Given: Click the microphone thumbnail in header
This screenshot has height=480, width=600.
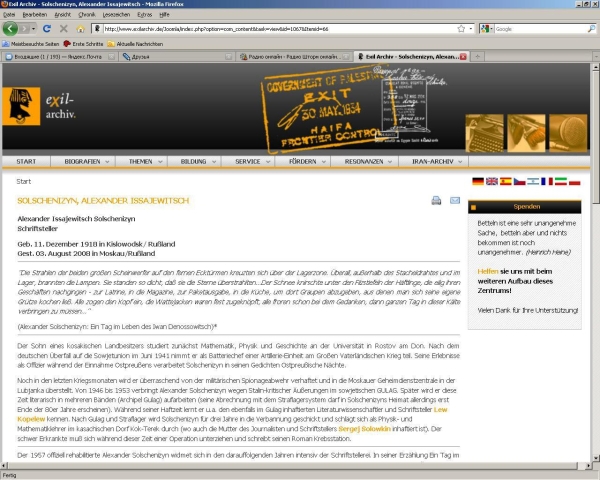Looking at the screenshot, I should click(568, 133).
